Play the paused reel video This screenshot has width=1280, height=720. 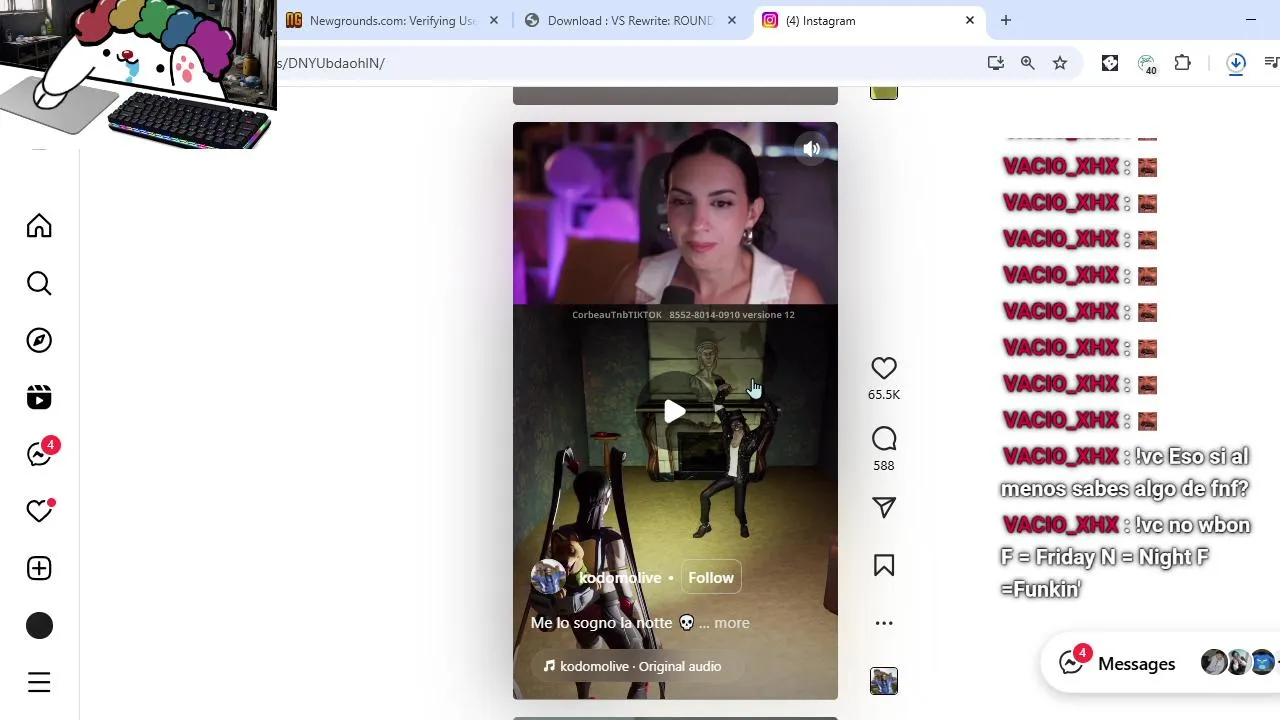tap(675, 411)
